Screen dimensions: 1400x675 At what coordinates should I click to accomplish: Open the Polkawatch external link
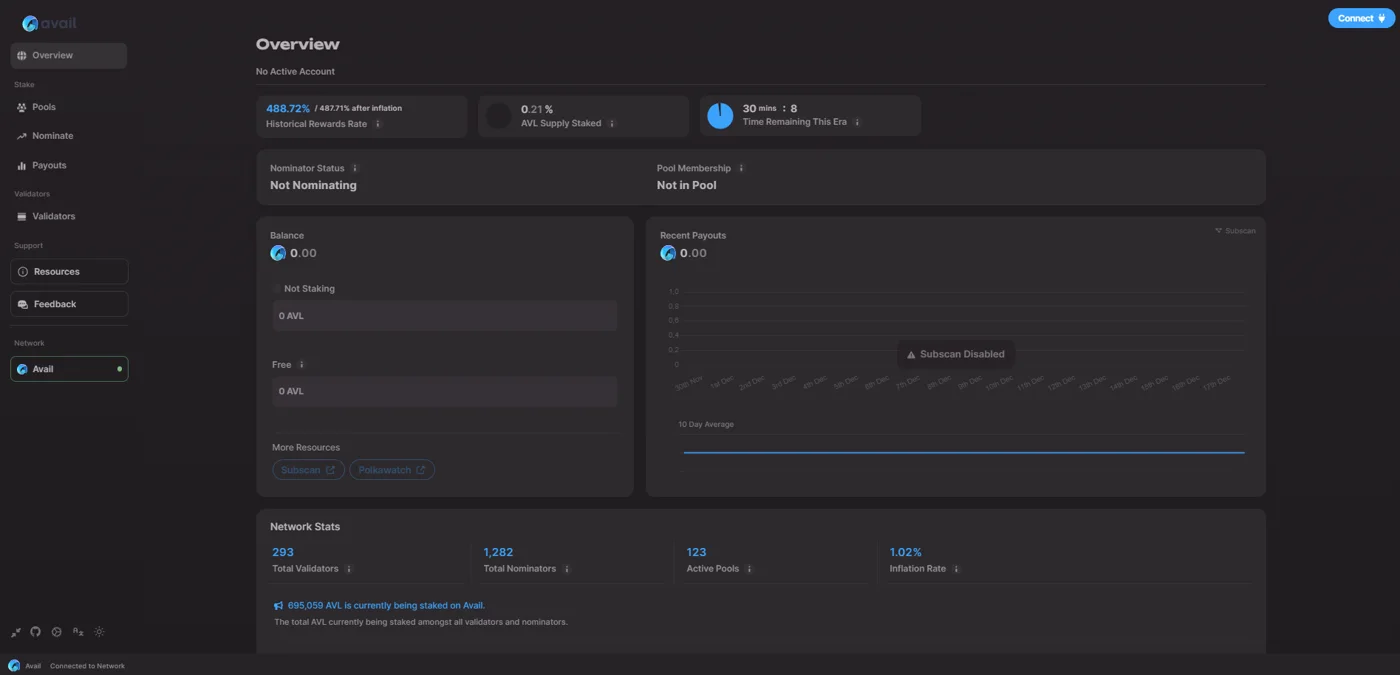click(x=392, y=470)
